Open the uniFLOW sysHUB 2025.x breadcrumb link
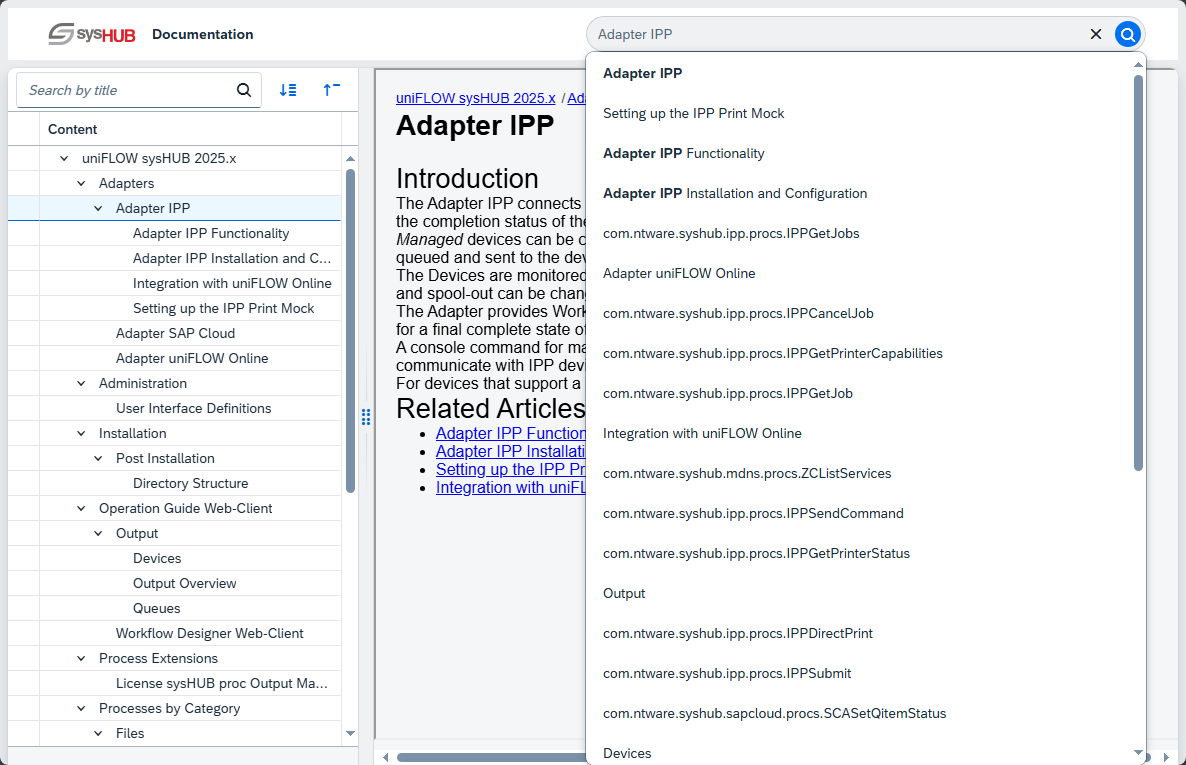Screen dimensions: 1186x765 coord(476,98)
